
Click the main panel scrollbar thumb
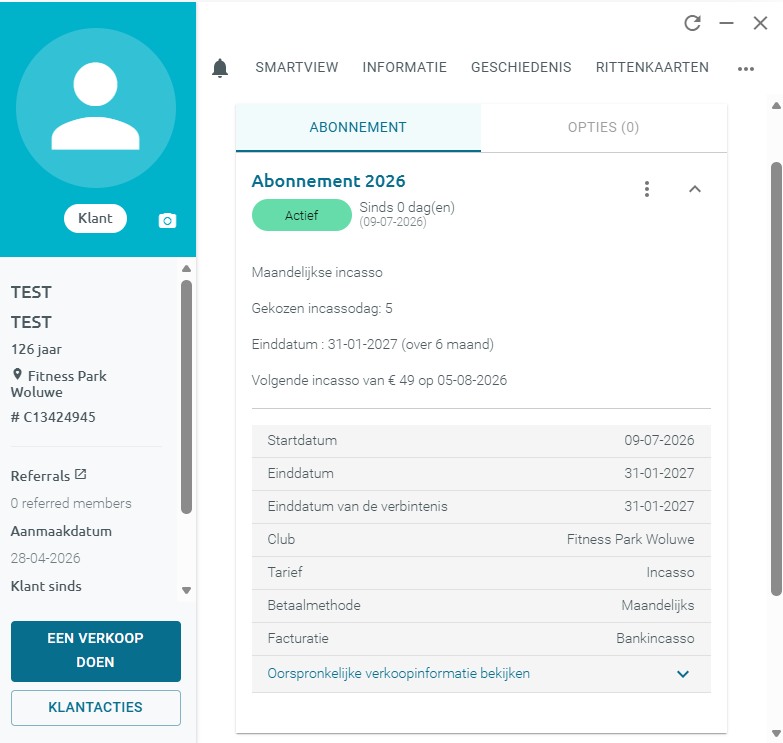(776, 378)
